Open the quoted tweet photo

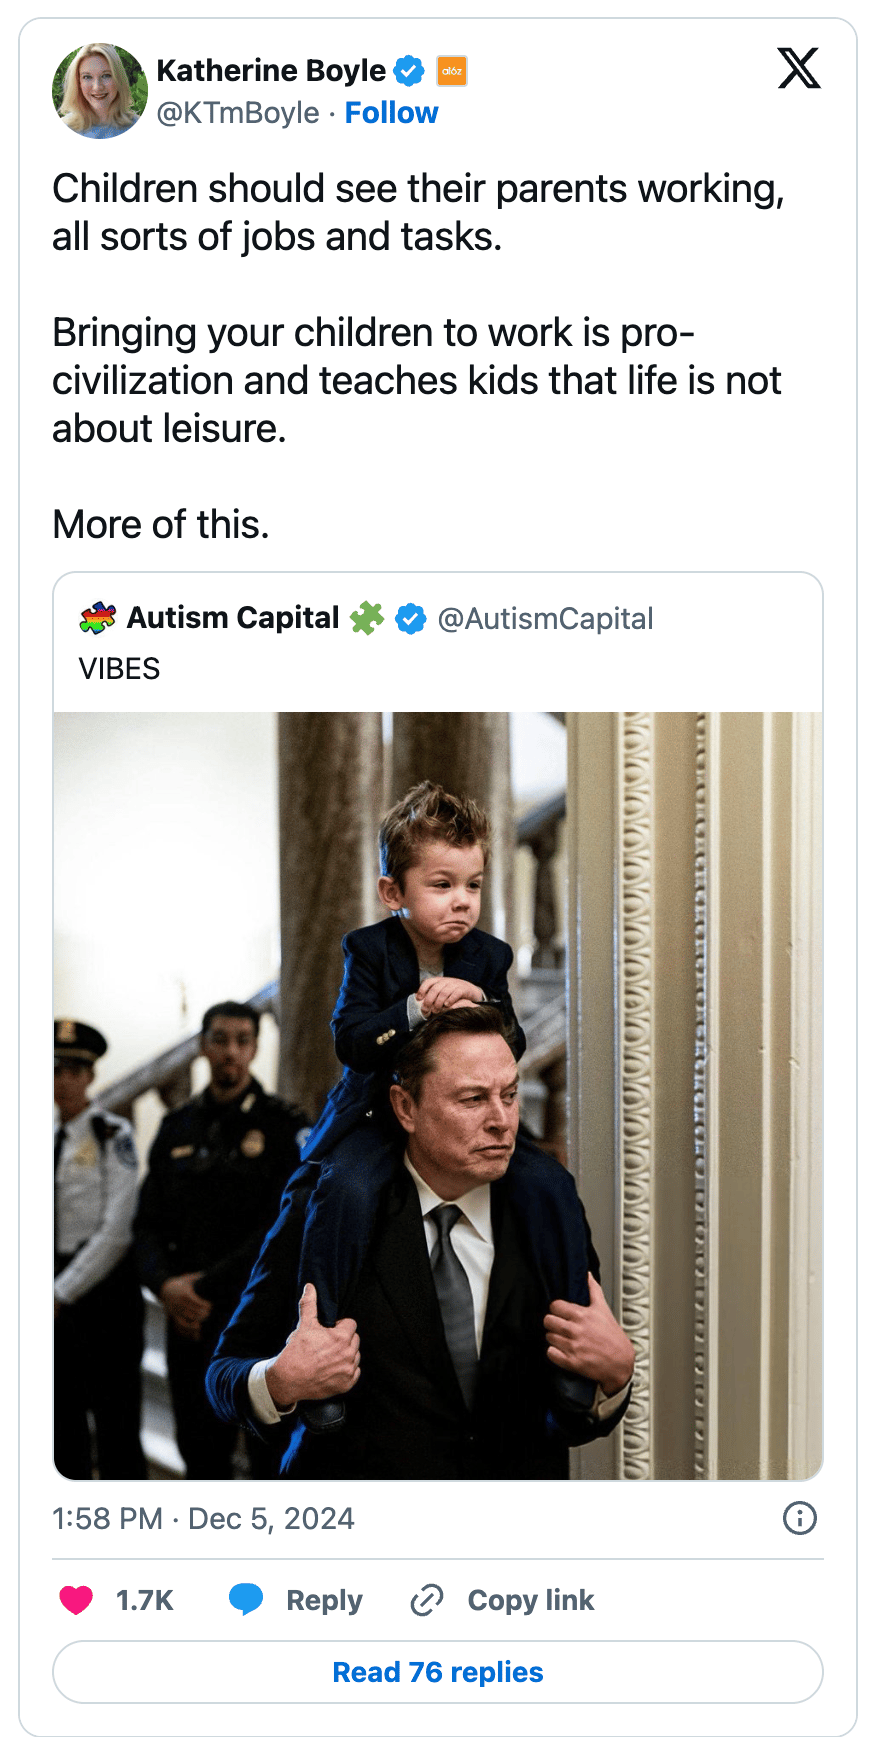438,1095
